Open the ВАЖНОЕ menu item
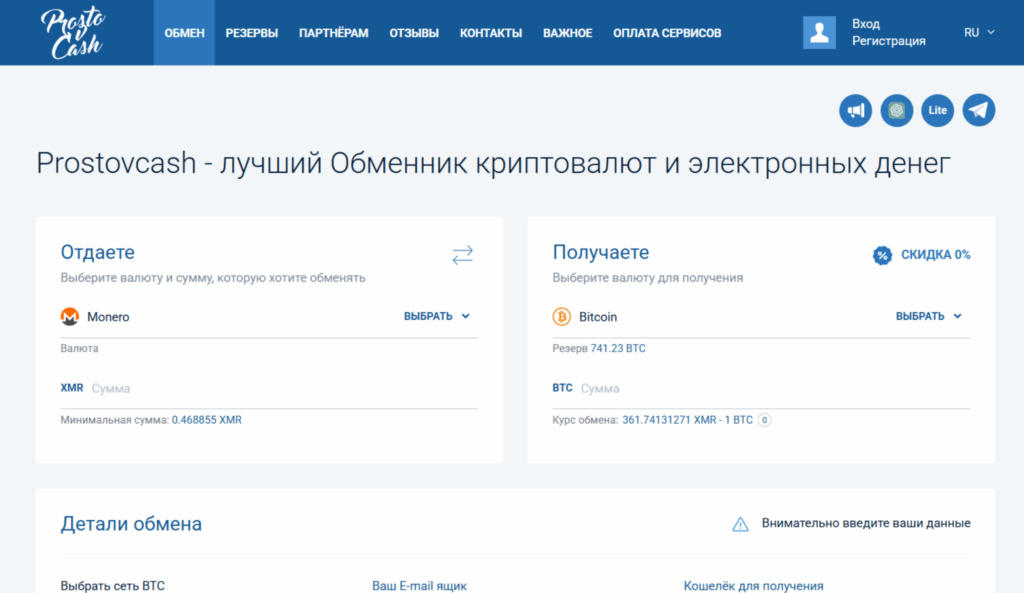The height and width of the screenshot is (593, 1024). (x=568, y=33)
